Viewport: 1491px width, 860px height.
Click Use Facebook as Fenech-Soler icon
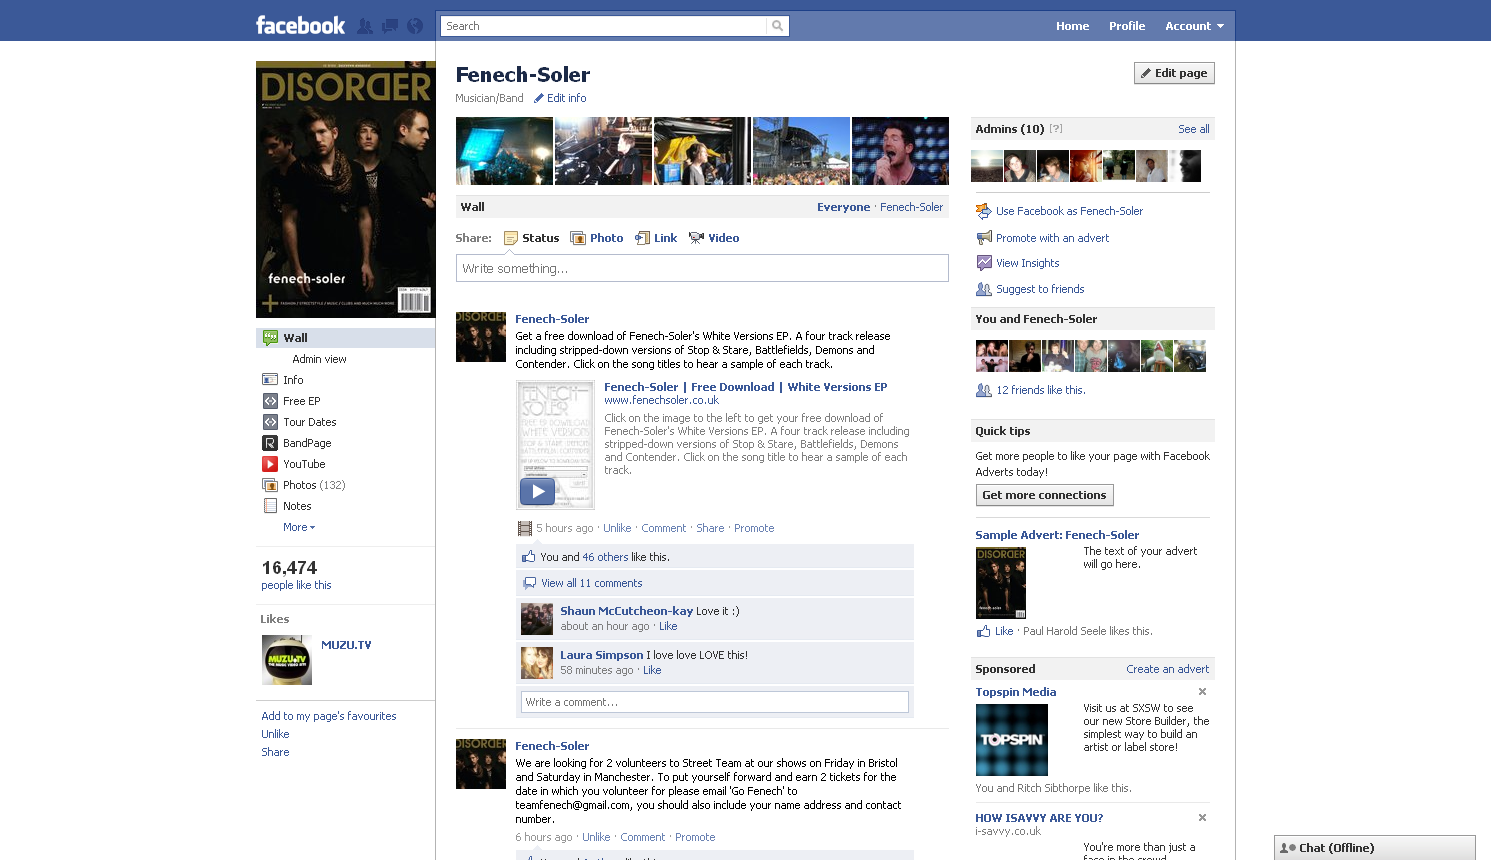tap(984, 211)
